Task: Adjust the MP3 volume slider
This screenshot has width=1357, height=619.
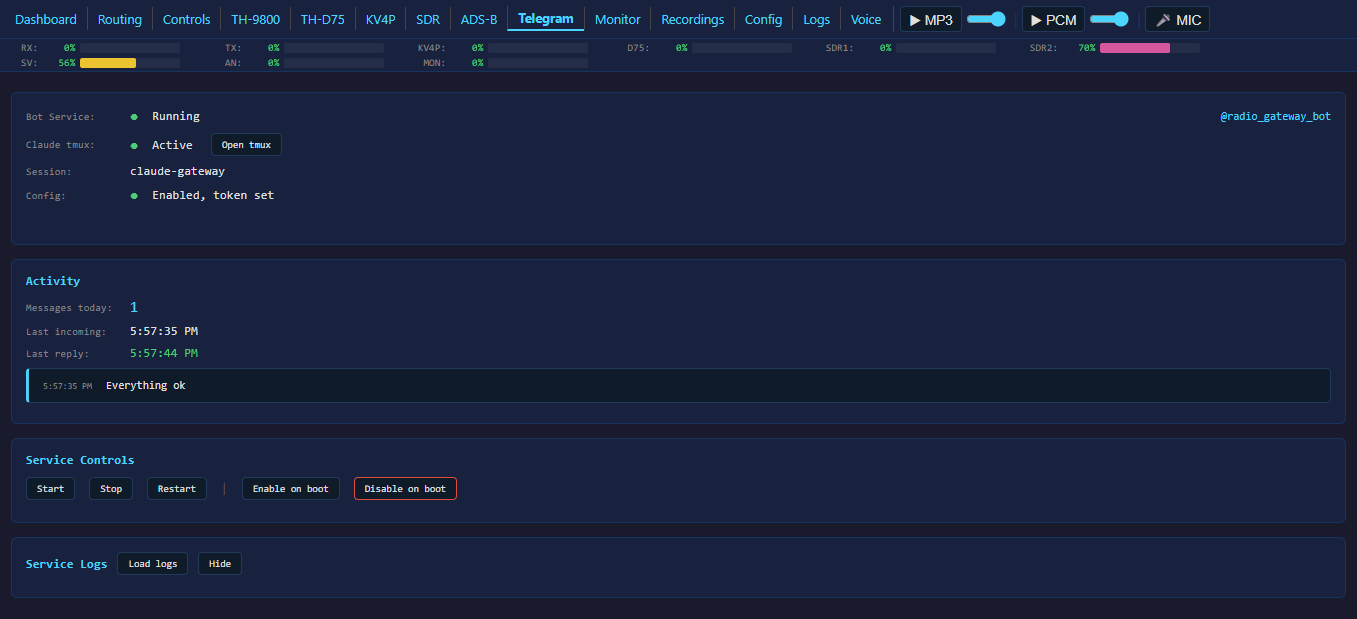Action: [x=986, y=19]
